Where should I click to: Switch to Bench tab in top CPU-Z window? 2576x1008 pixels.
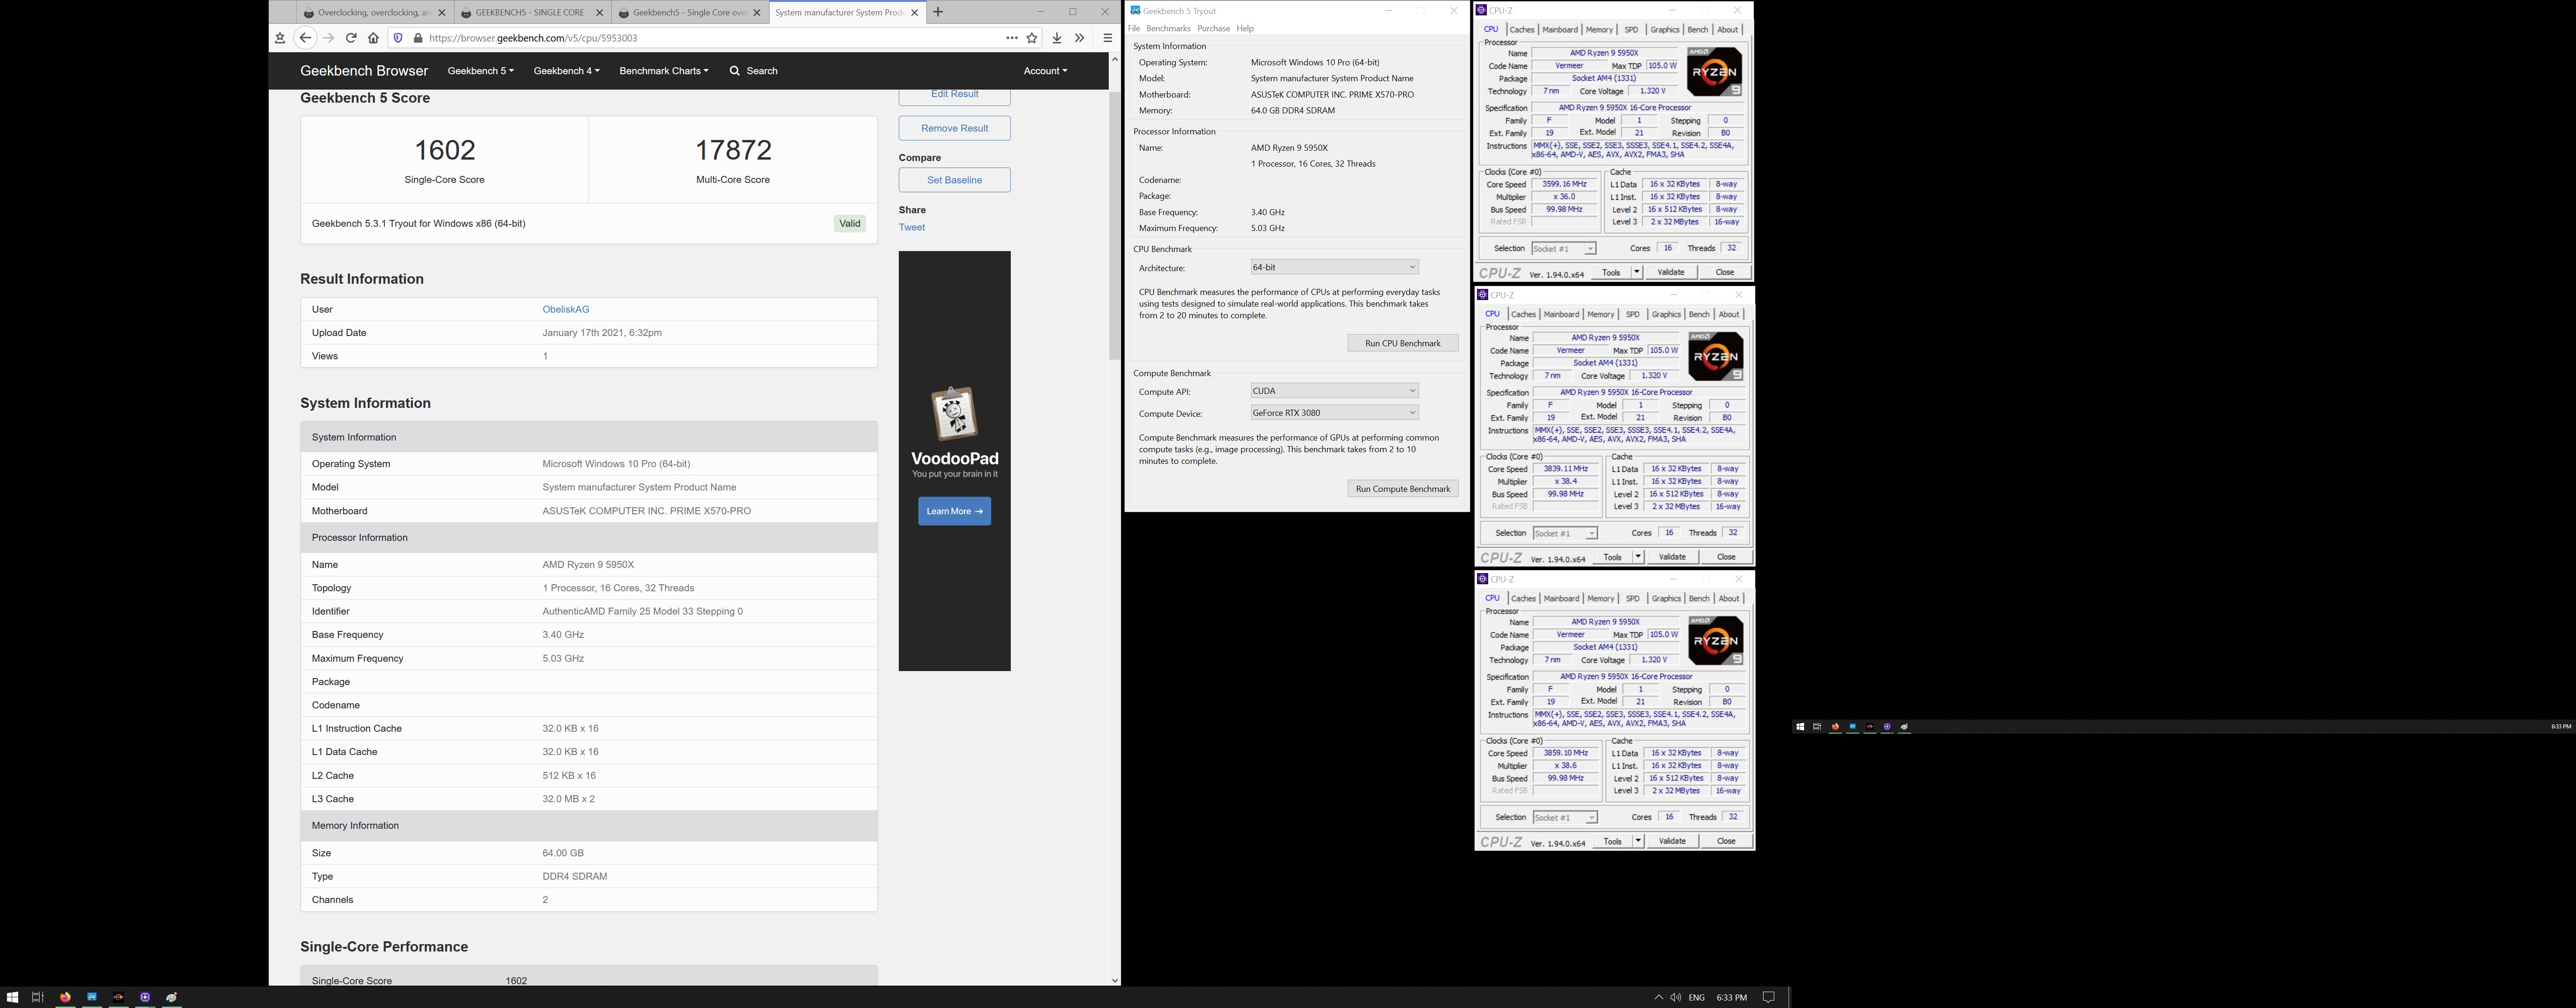pyautogui.click(x=1698, y=29)
